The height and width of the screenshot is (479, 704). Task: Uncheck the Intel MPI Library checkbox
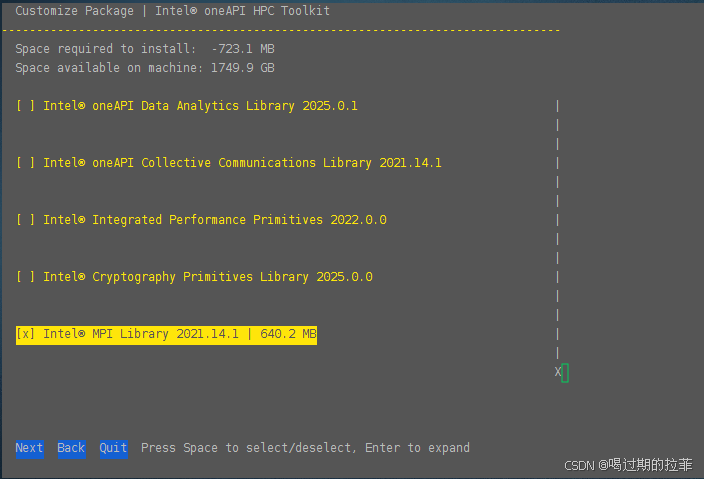tap(26, 334)
